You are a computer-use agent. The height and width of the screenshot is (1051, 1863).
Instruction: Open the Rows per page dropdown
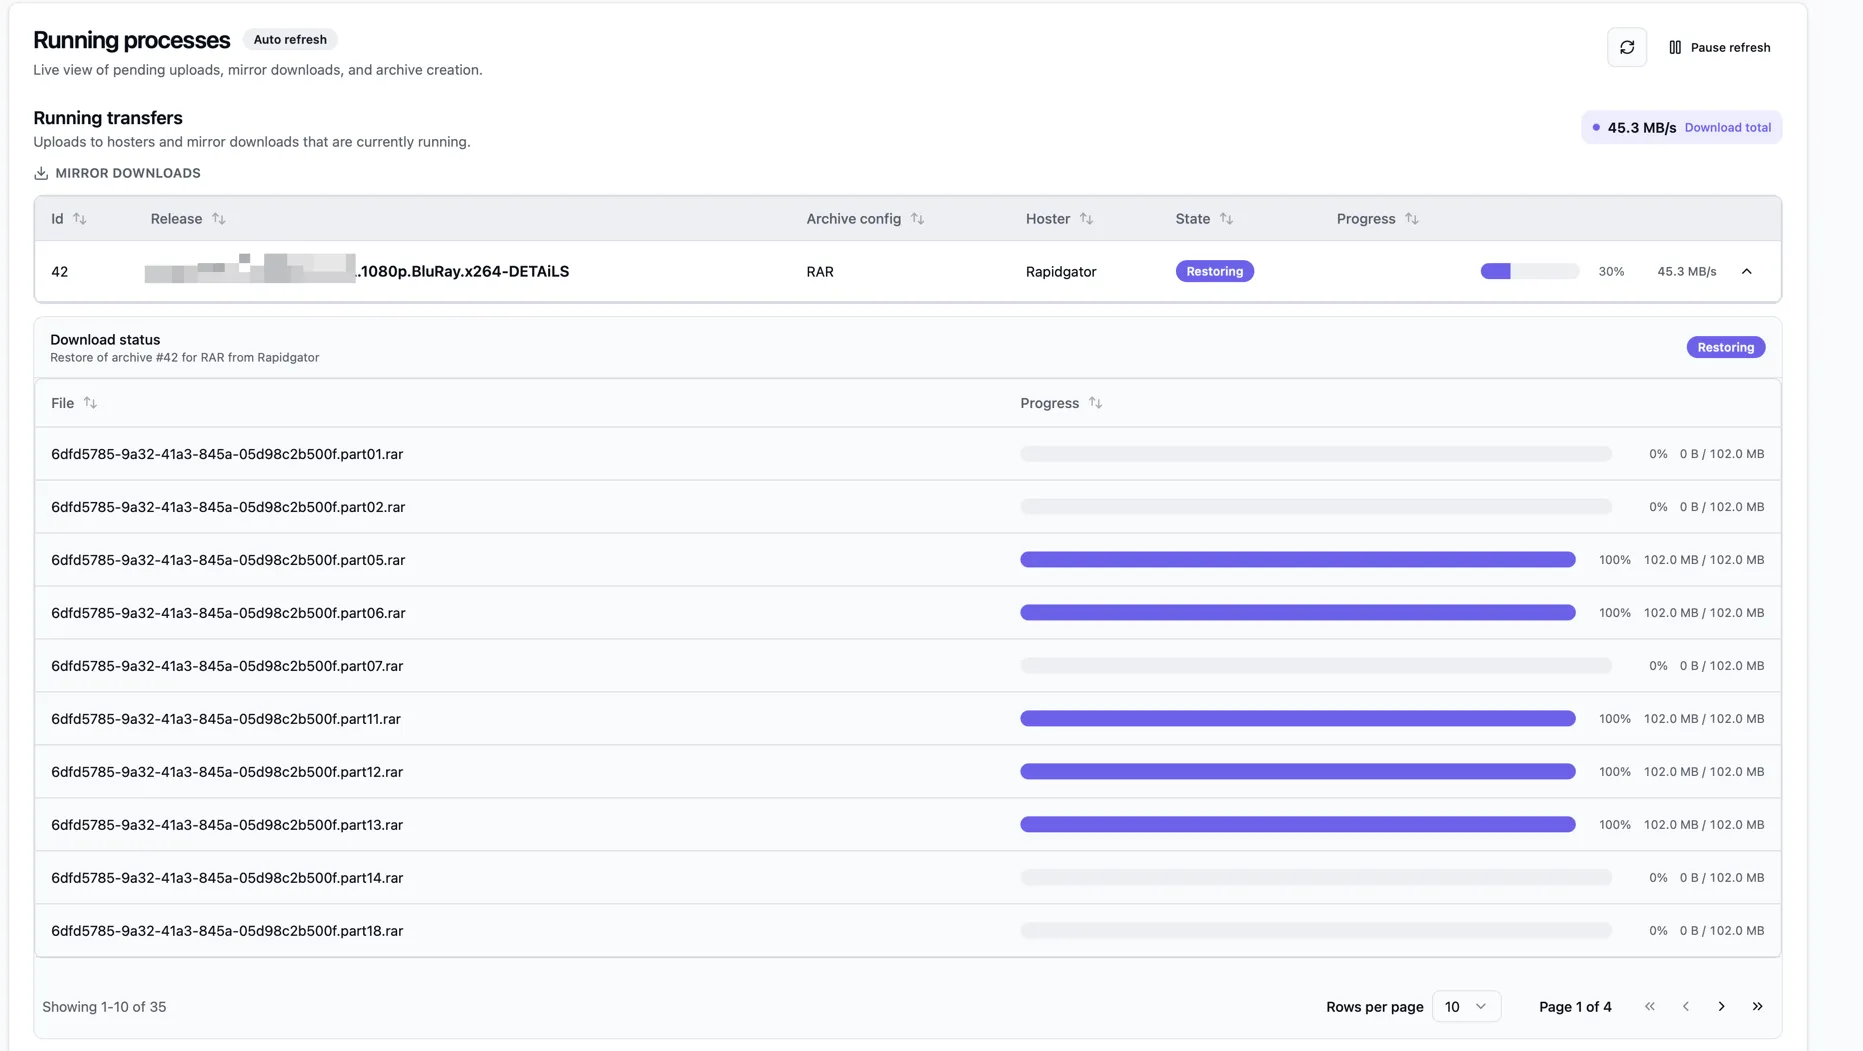(1466, 1006)
